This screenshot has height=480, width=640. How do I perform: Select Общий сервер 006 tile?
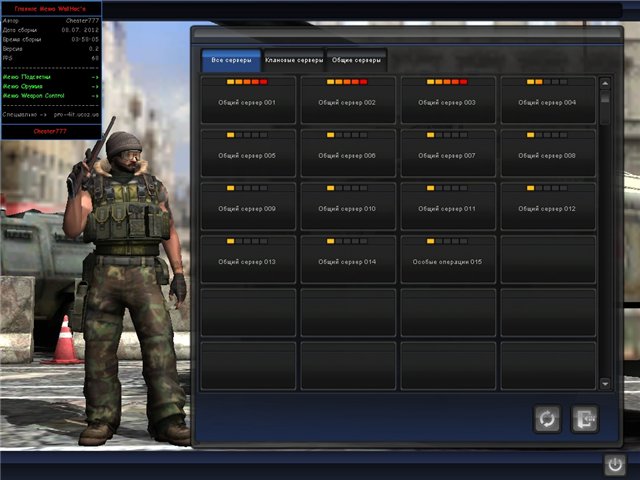(348, 153)
